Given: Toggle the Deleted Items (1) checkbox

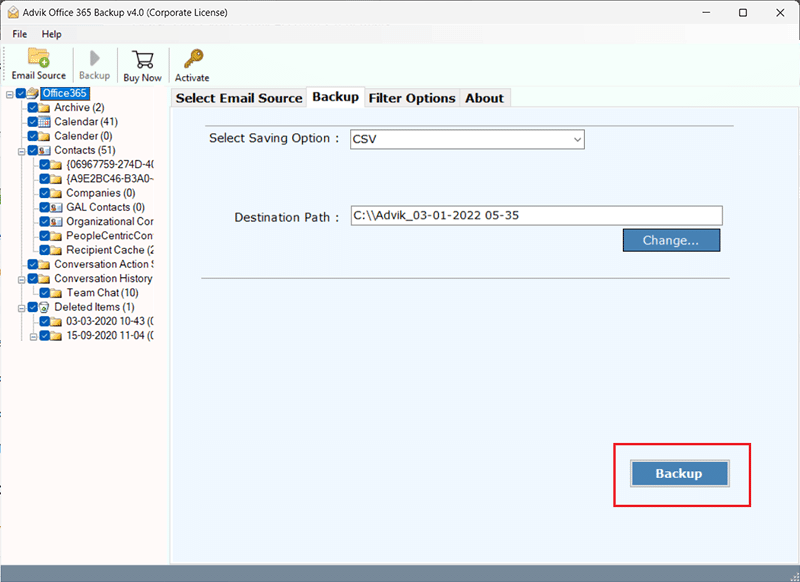Looking at the screenshot, I should coord(33,307).
